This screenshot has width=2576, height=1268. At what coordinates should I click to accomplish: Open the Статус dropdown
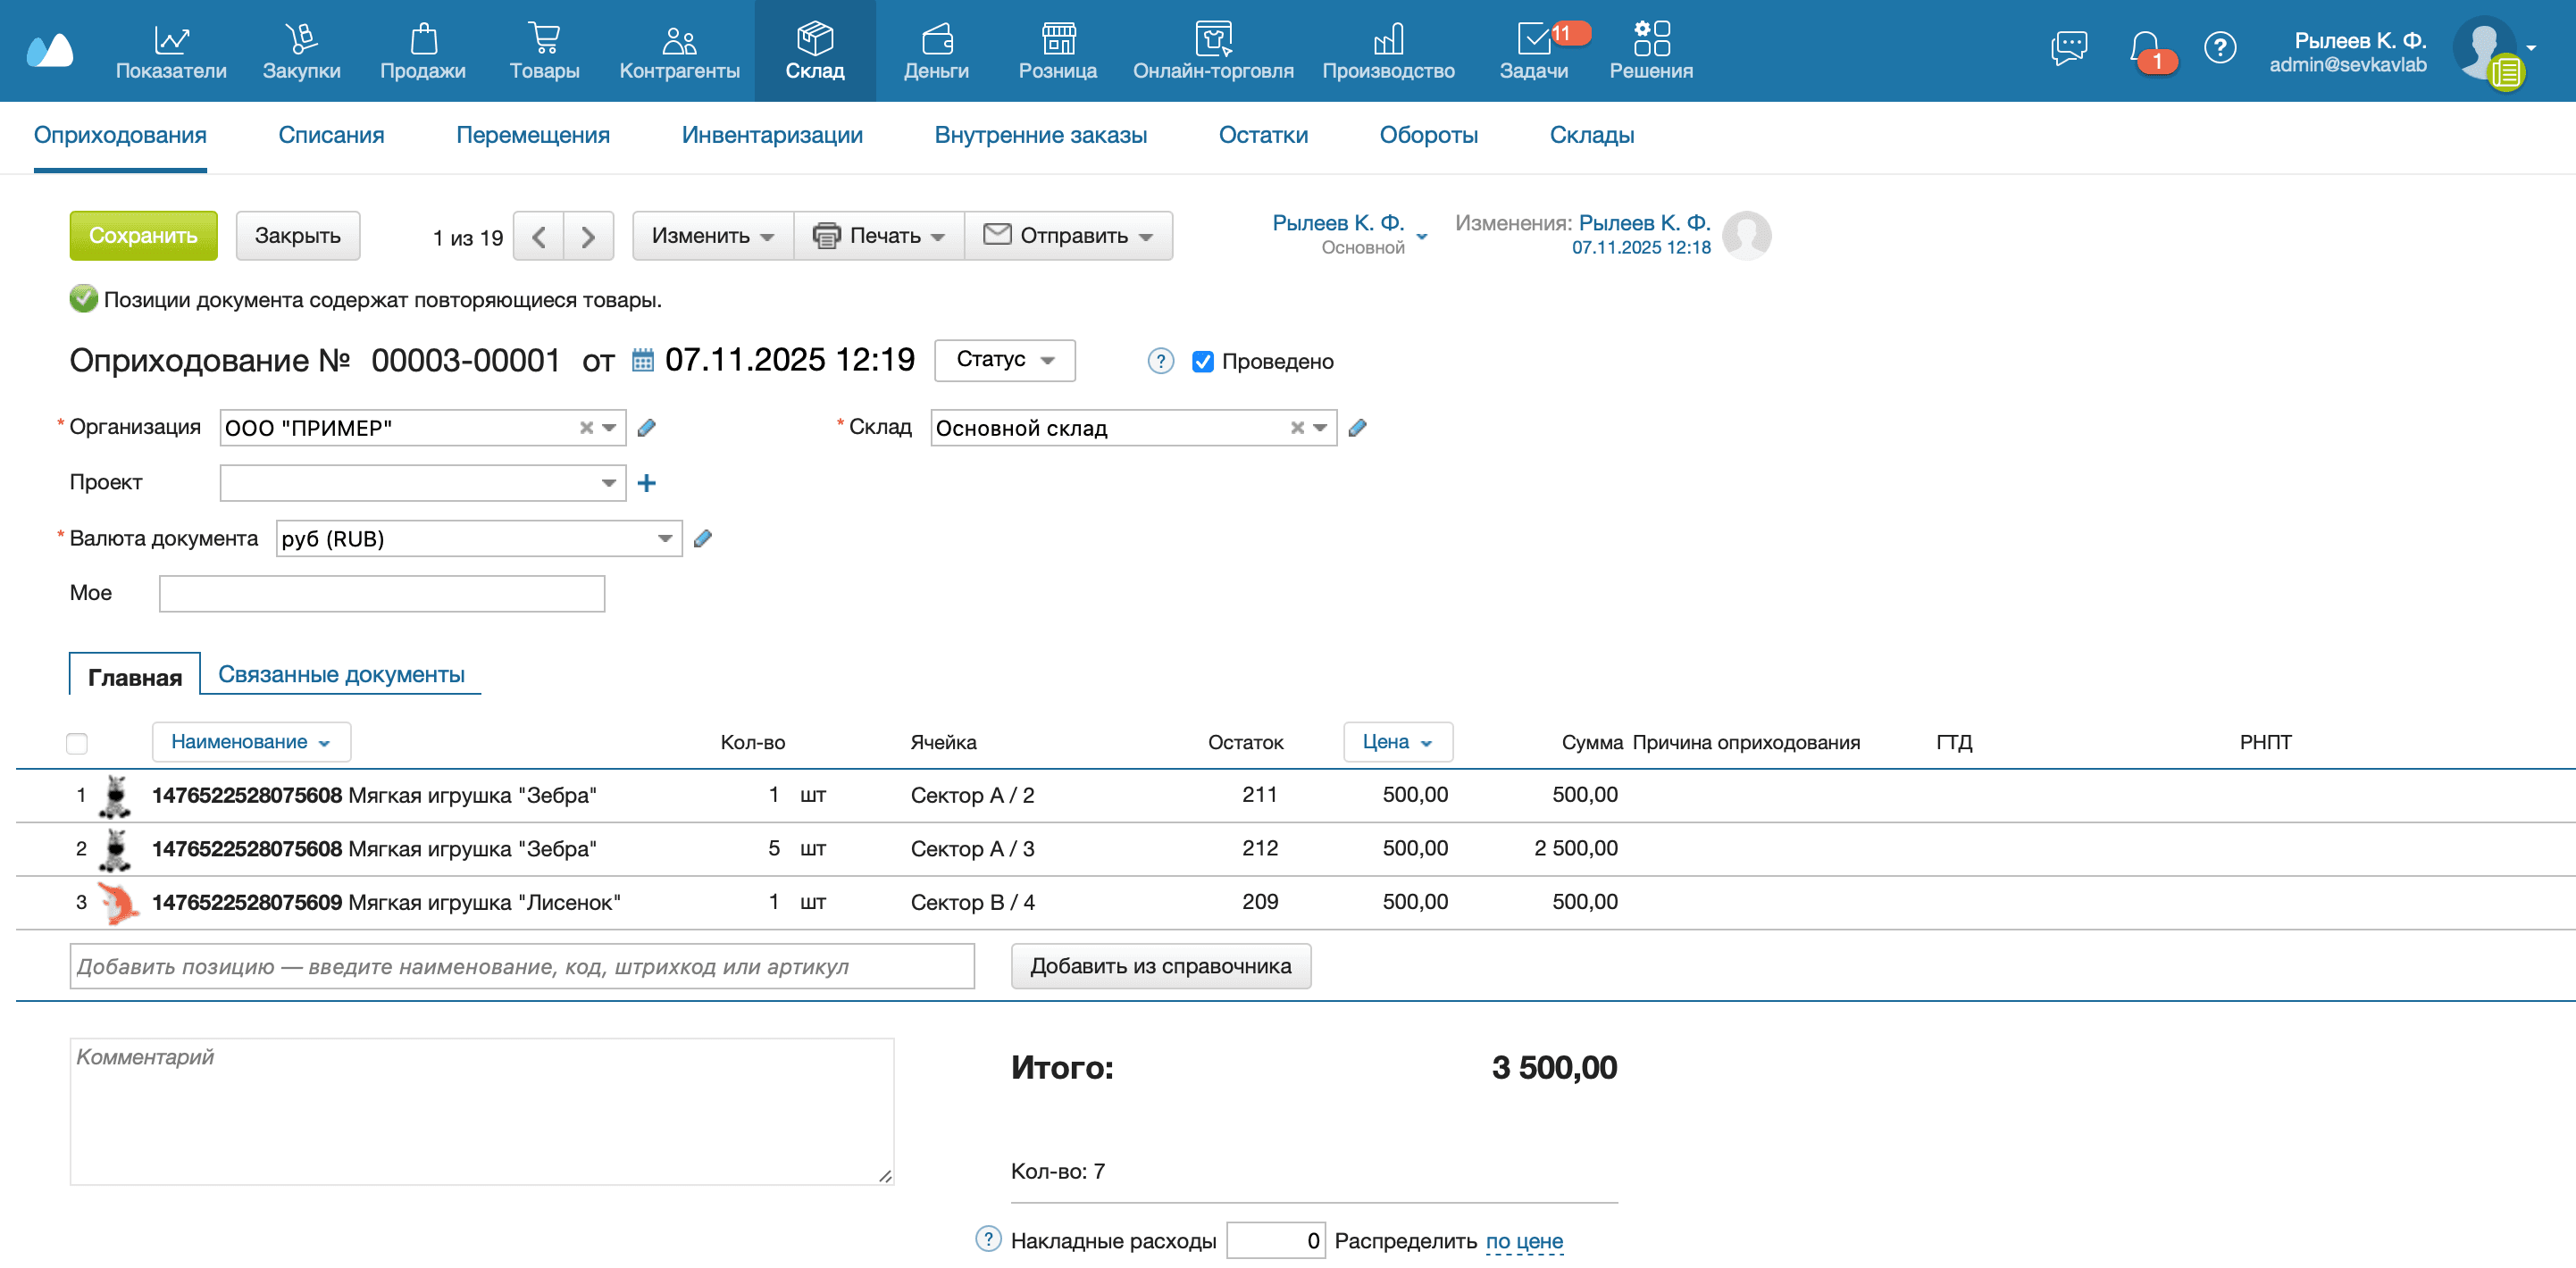click(1004, 360)
